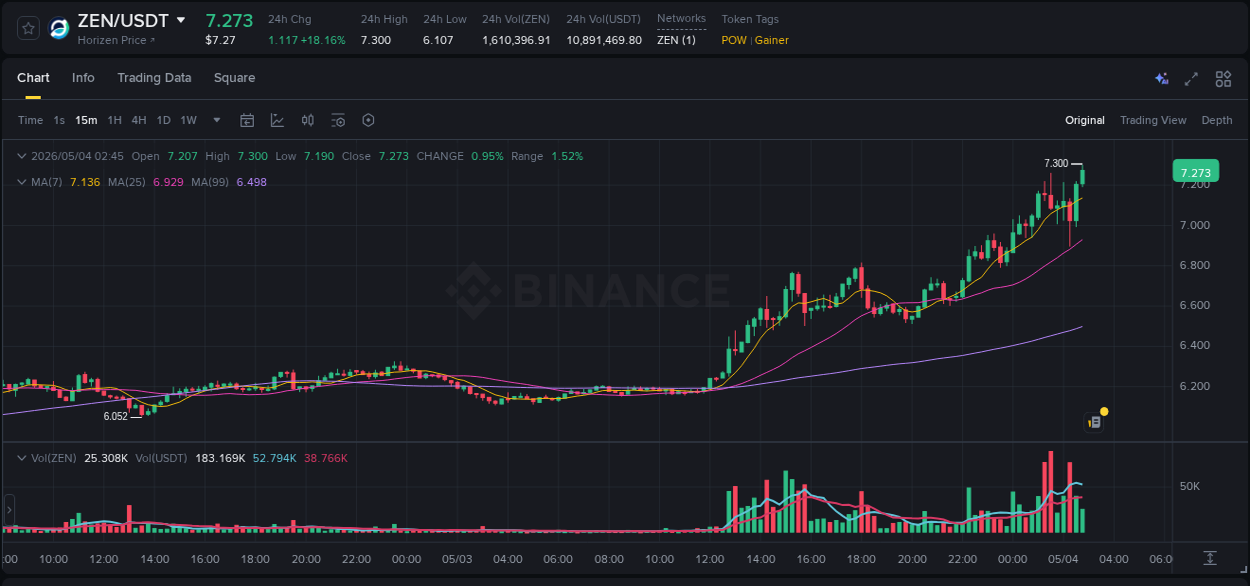Open the Horizen Price link
This screenshot has width=1250, height=586.
point(117,40)
